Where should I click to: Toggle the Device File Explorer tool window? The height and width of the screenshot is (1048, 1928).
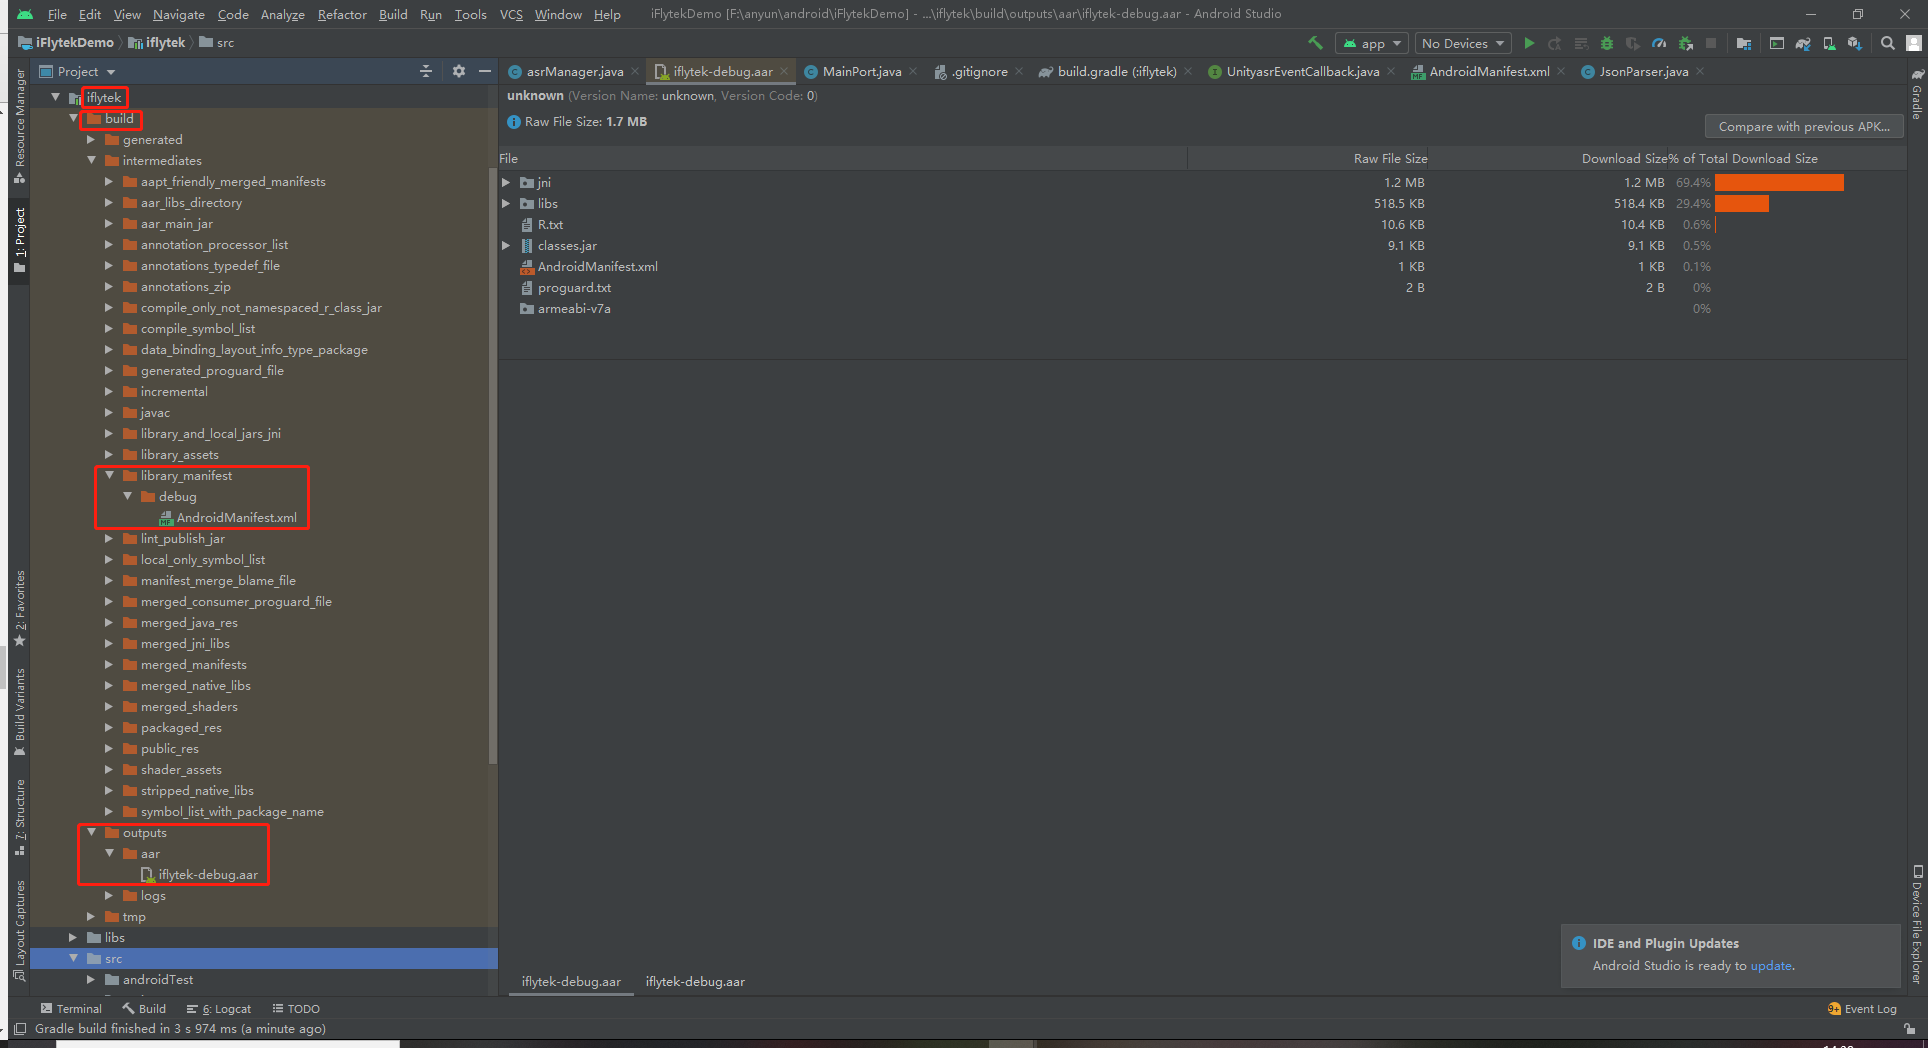pos(1917,925)
